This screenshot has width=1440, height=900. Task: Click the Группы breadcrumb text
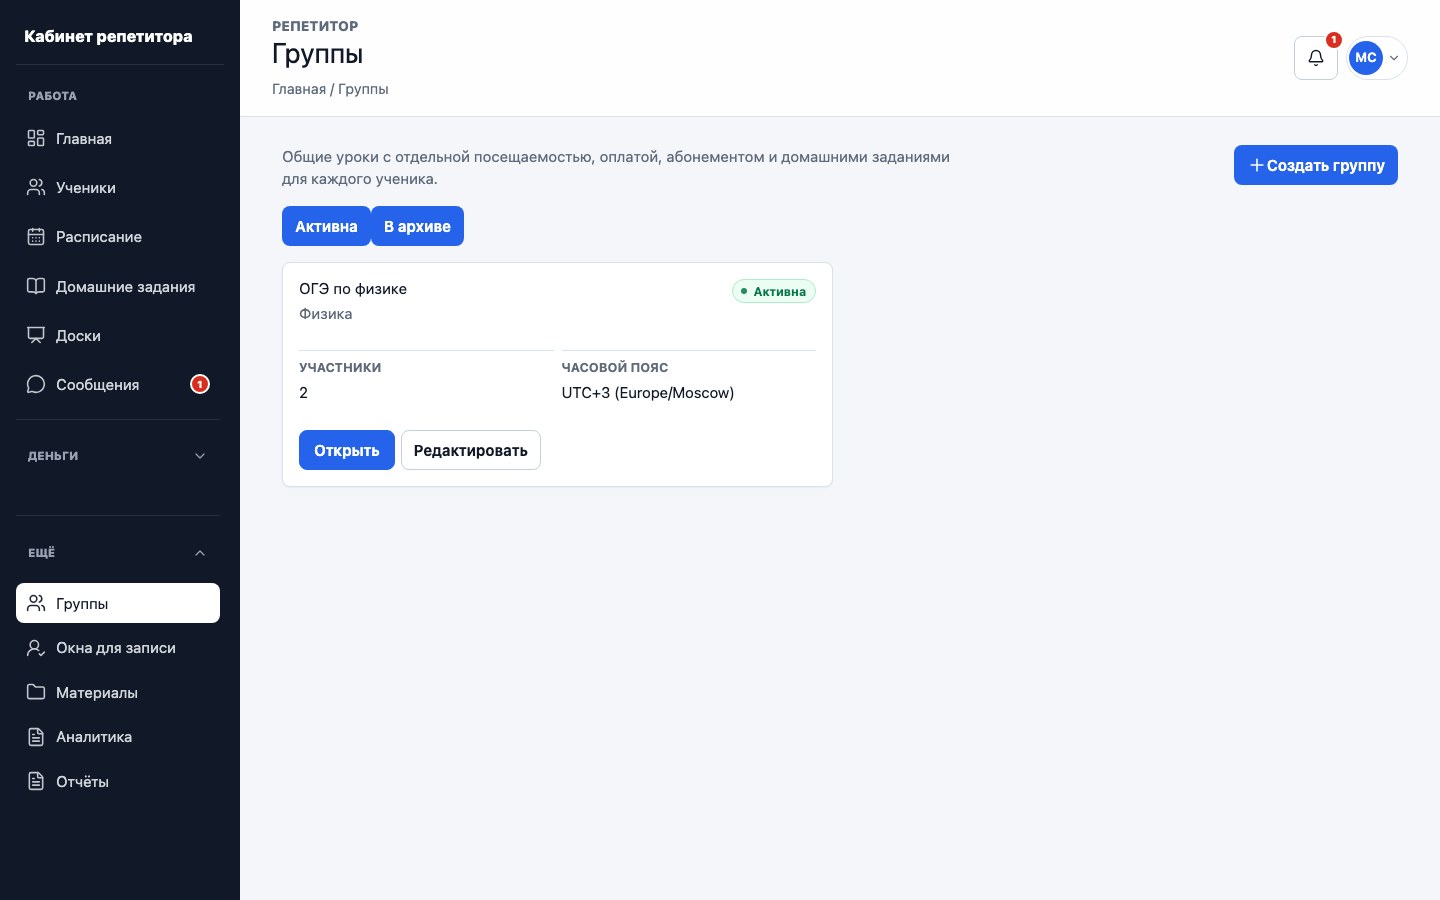coord(363,89)
